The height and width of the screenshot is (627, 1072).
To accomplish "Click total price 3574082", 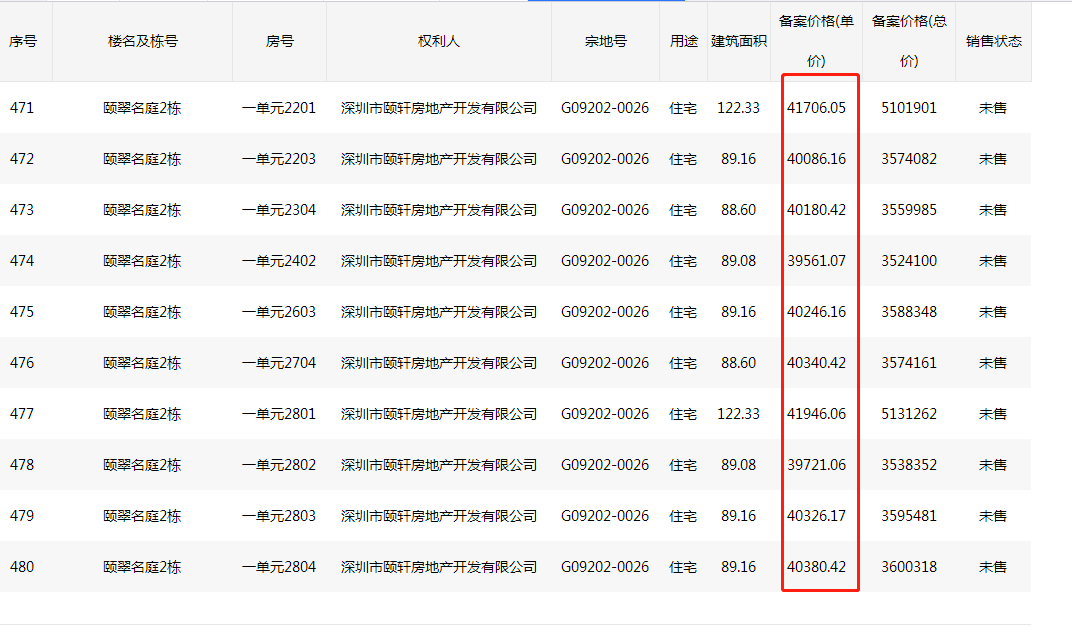I will tap(909, 159).
